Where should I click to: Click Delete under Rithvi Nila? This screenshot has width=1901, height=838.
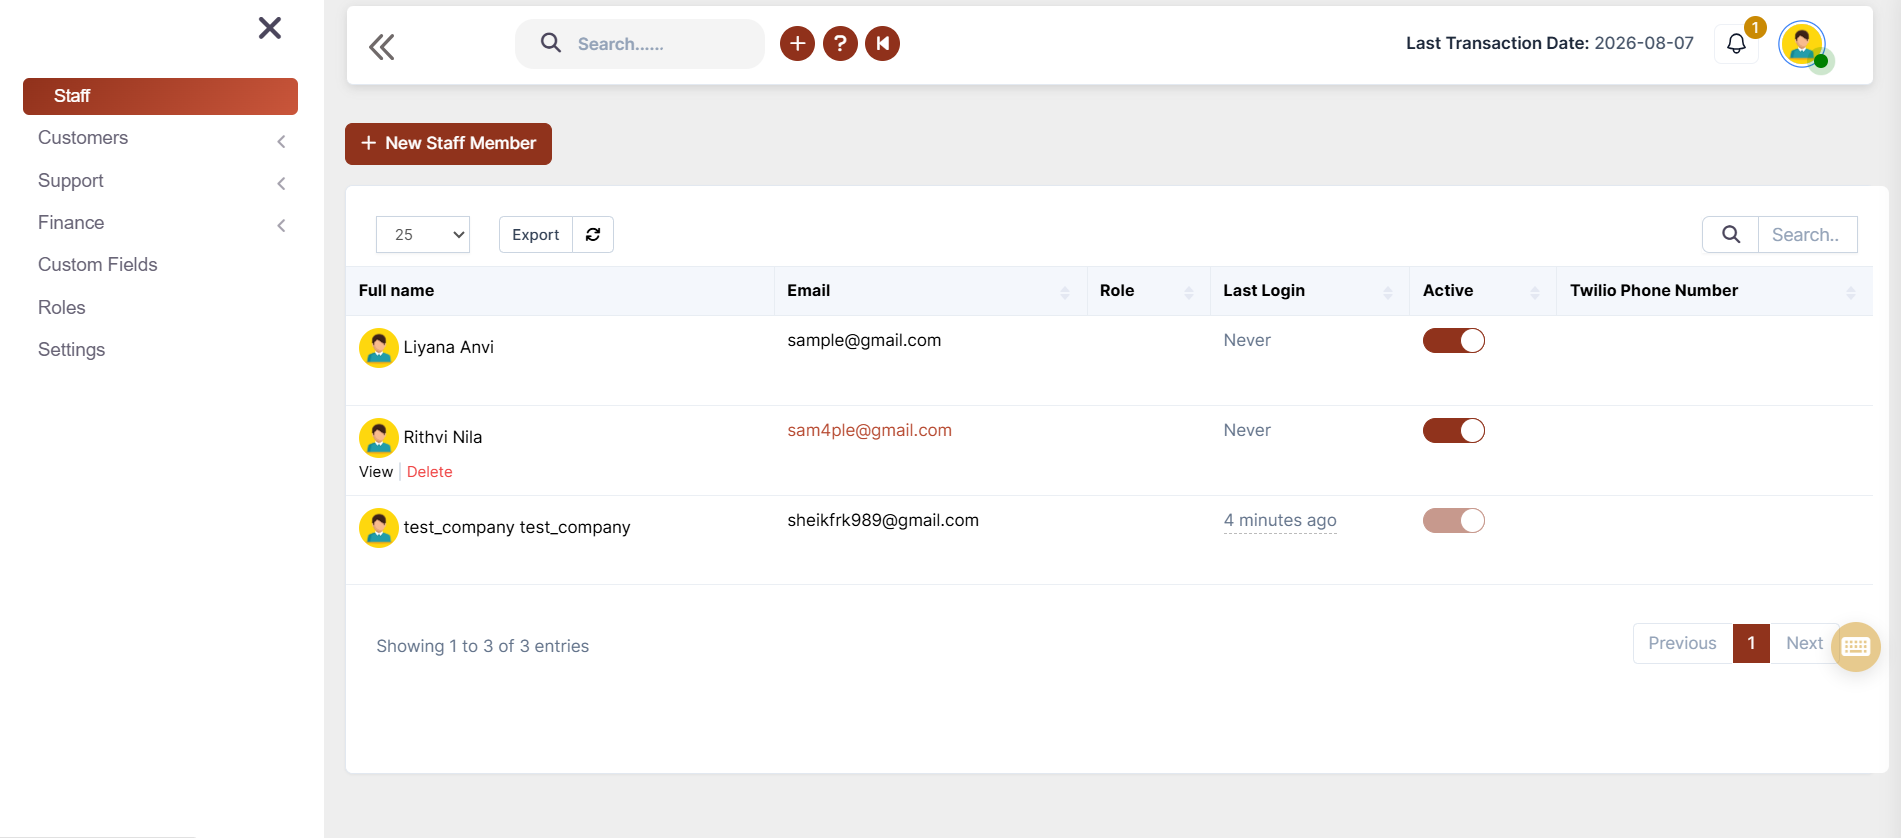coord(430,472)
